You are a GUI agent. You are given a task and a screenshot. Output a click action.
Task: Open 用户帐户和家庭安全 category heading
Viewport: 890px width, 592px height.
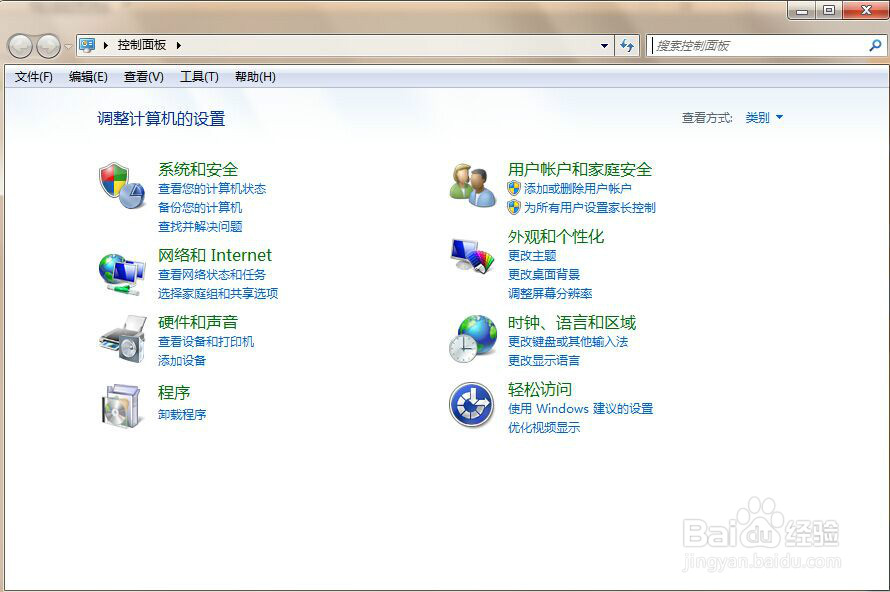point(580,169)
